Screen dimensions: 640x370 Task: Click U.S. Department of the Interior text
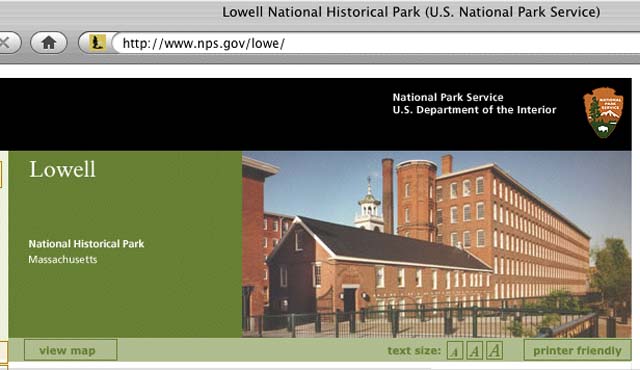pyautogui.click(x=474, y=110)
